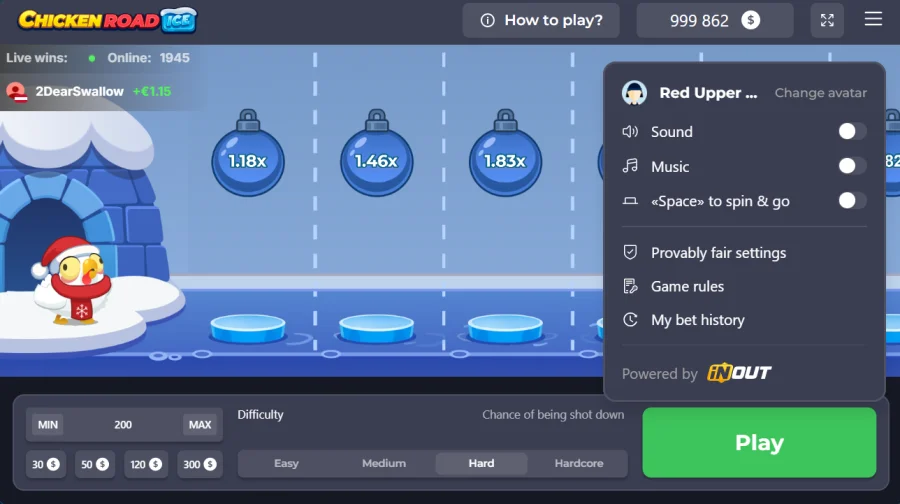Click the shield icon for Provably fair

coord(630,253)
